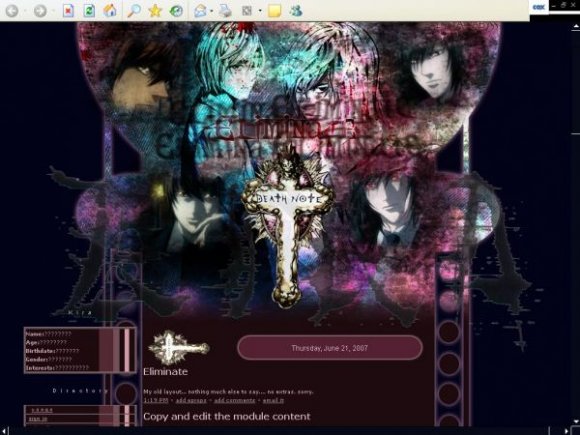Image resolution: width=580 pixels, height=435 pixels.
Task: Open the dropdown beside the gray square icon
Action: (x=260, y=11)
